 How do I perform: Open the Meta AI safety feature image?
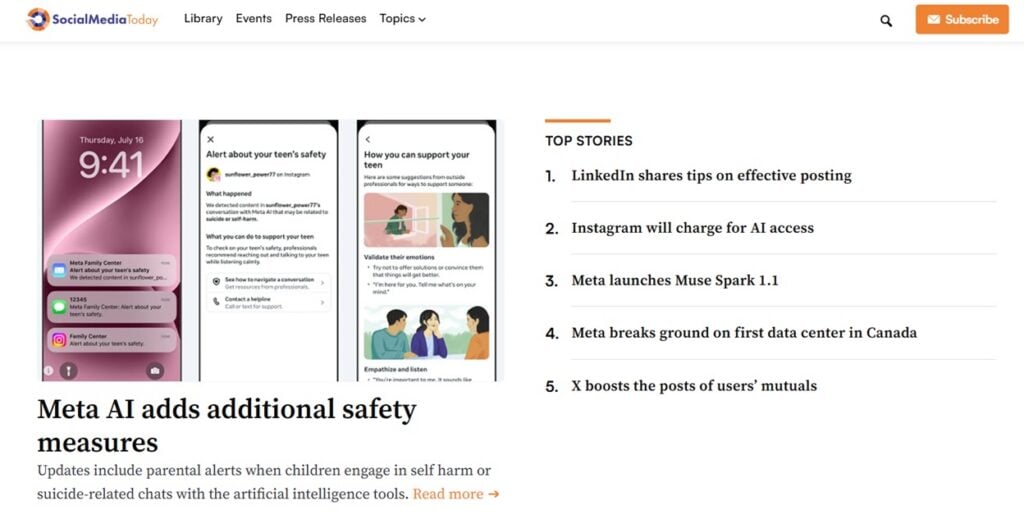pyautogui.click(x=269, y=250)
